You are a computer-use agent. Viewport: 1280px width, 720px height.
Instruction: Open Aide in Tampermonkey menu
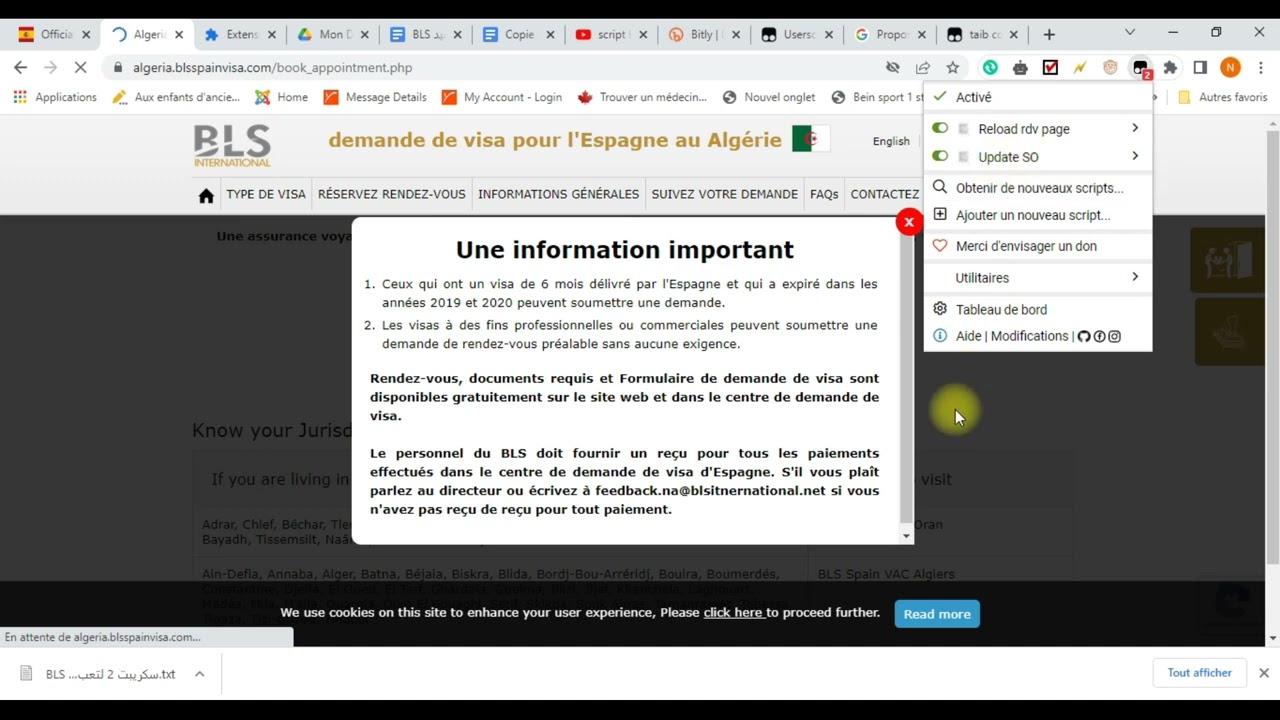coord(969,336)
